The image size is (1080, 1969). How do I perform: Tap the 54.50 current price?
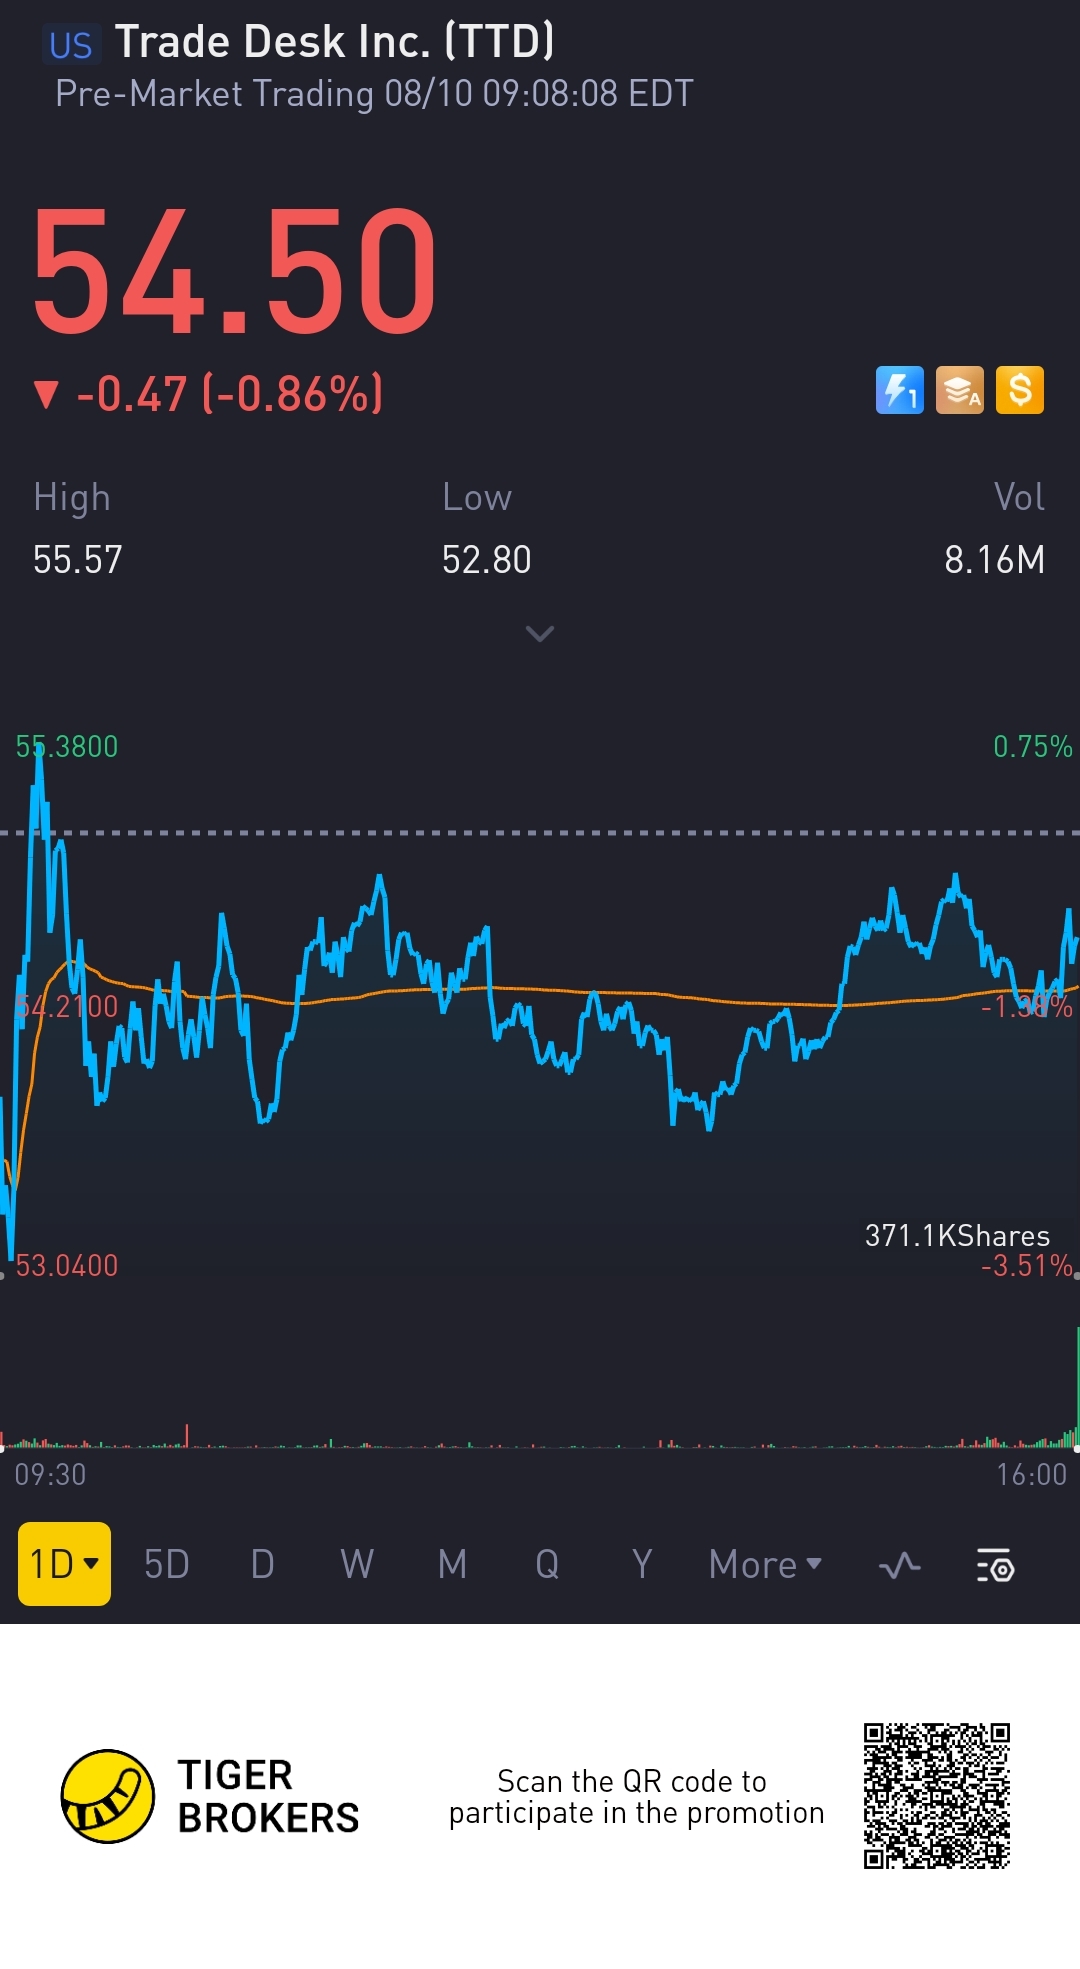(x=235, y=272)
